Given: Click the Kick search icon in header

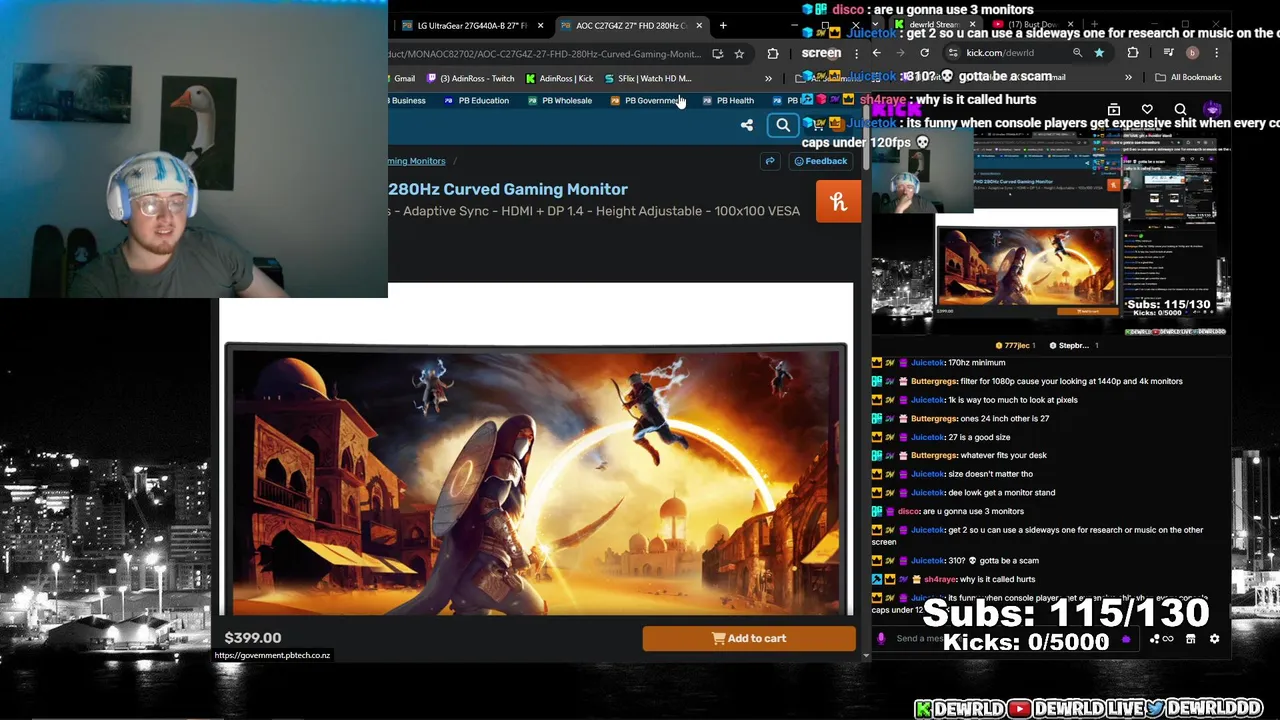Looking at the screenshot, I should coord(1180,110).
